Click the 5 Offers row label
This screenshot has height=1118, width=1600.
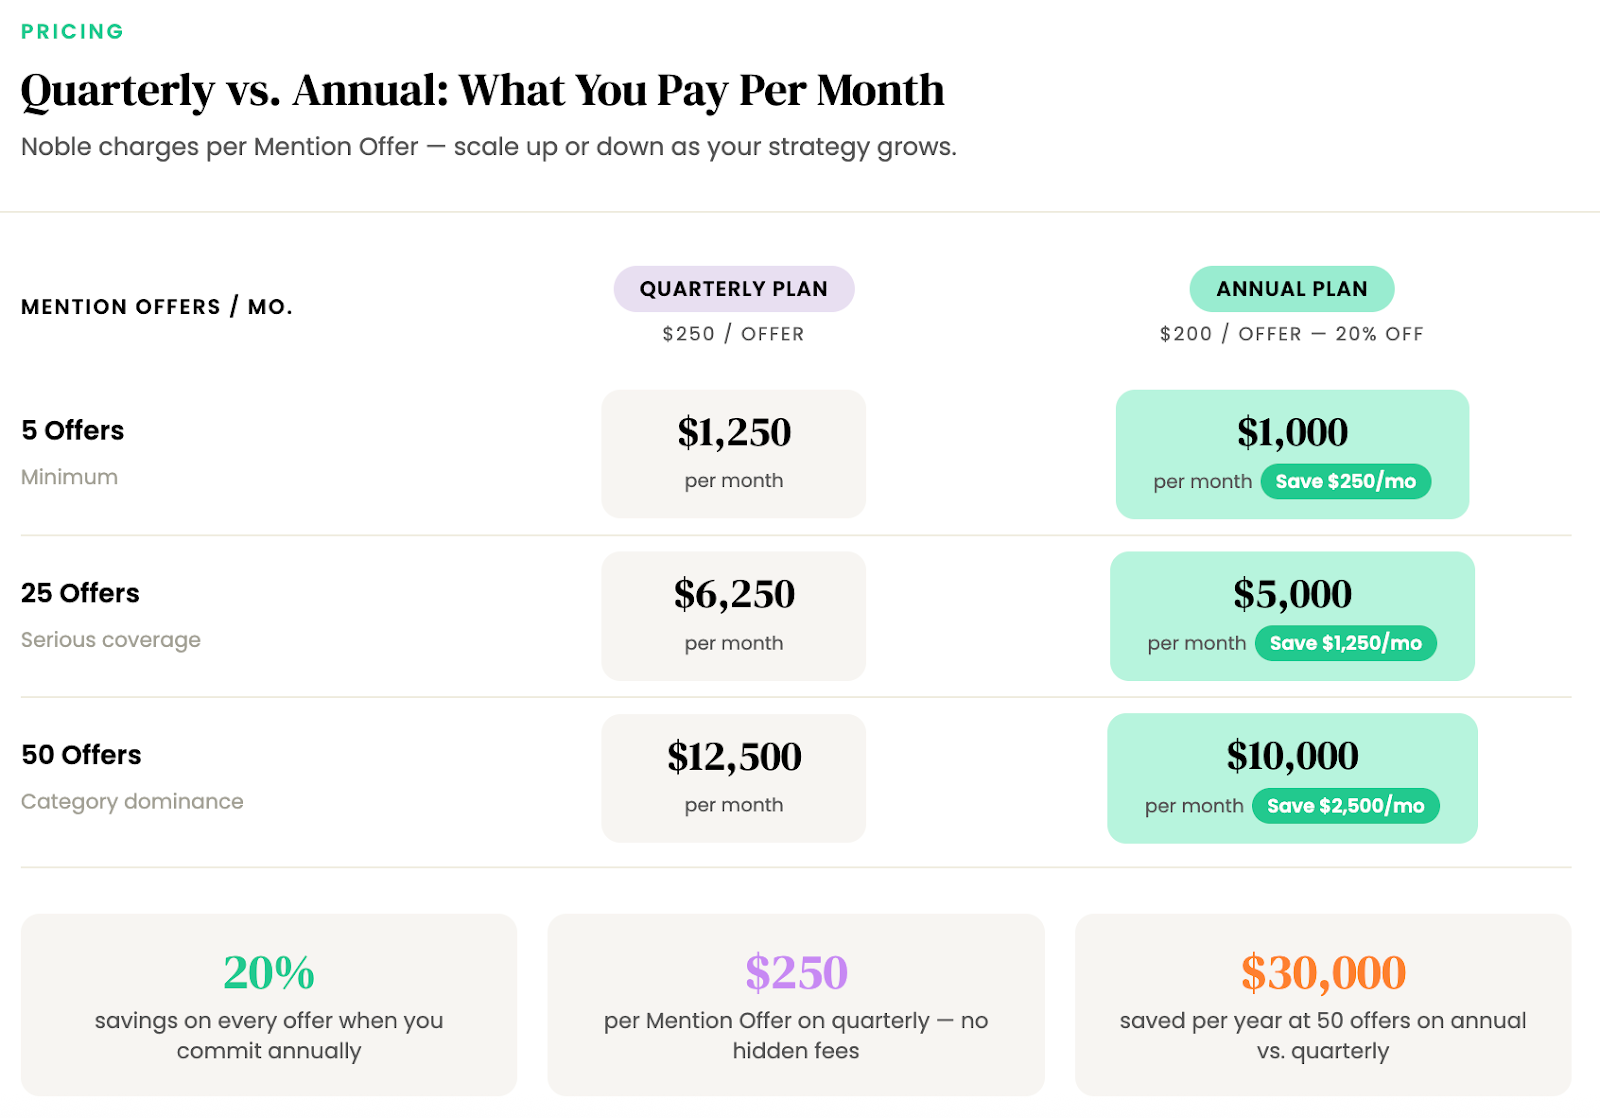[73, 430]
